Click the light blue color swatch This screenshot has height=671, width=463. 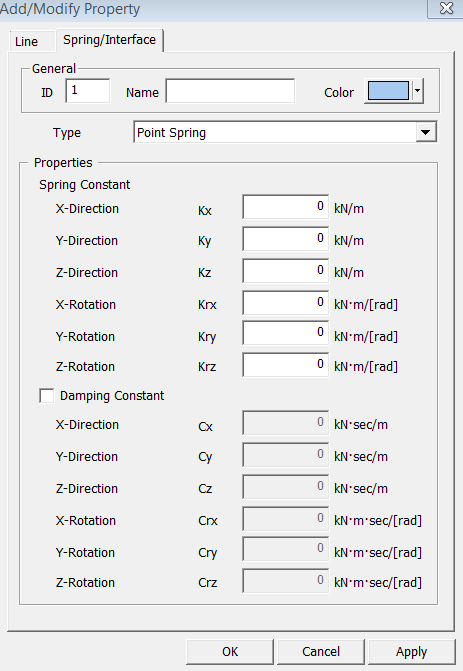point(388,91)
